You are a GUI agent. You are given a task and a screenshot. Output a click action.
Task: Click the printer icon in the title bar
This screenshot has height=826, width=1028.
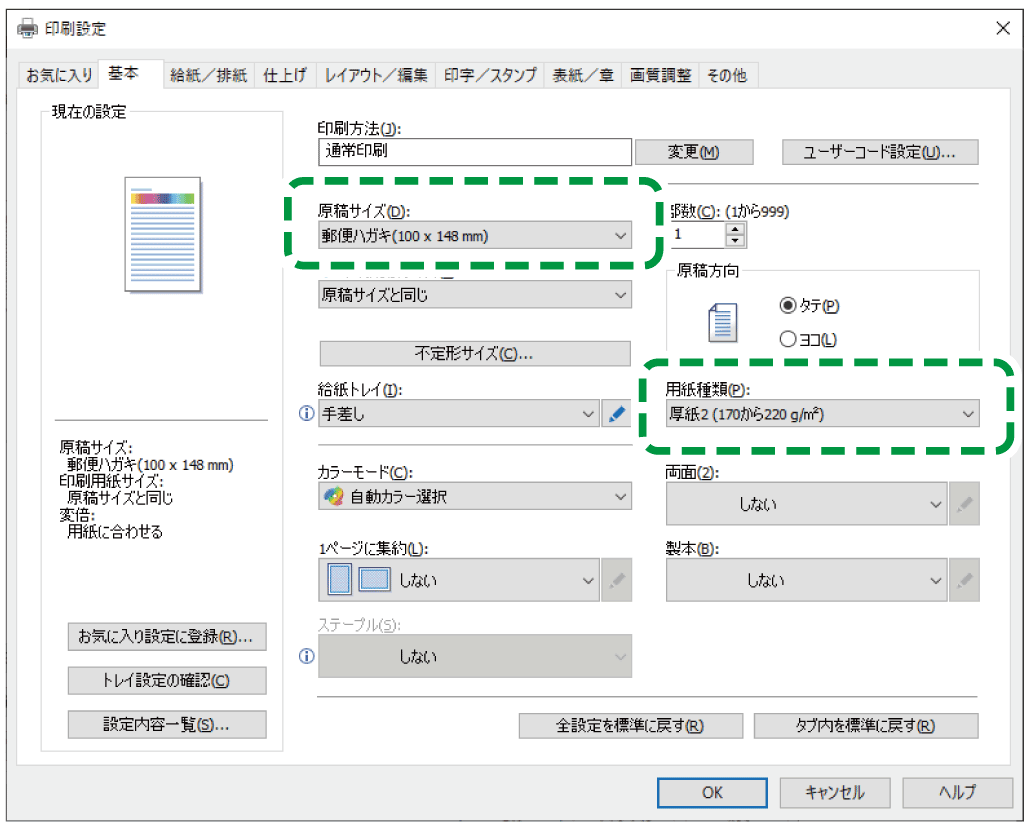tap(27, 29)
